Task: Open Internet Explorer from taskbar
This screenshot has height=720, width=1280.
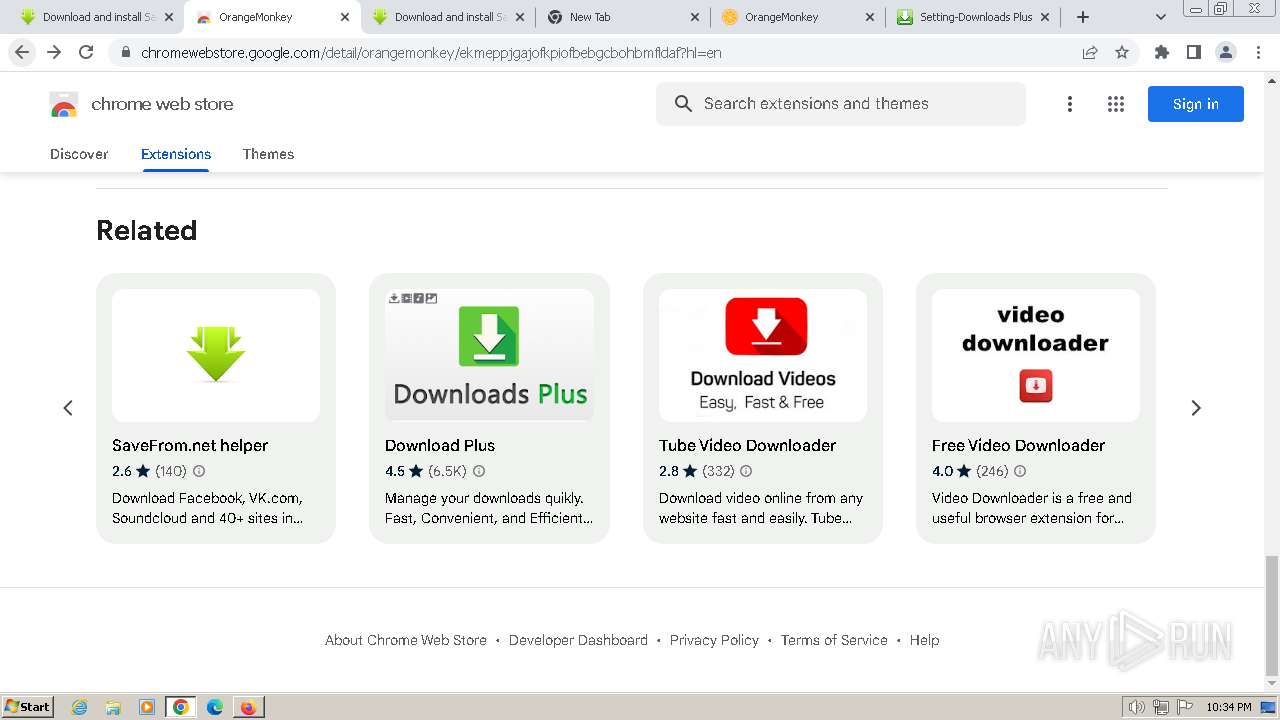Action: pyautogui.click(x=79, y=707)
